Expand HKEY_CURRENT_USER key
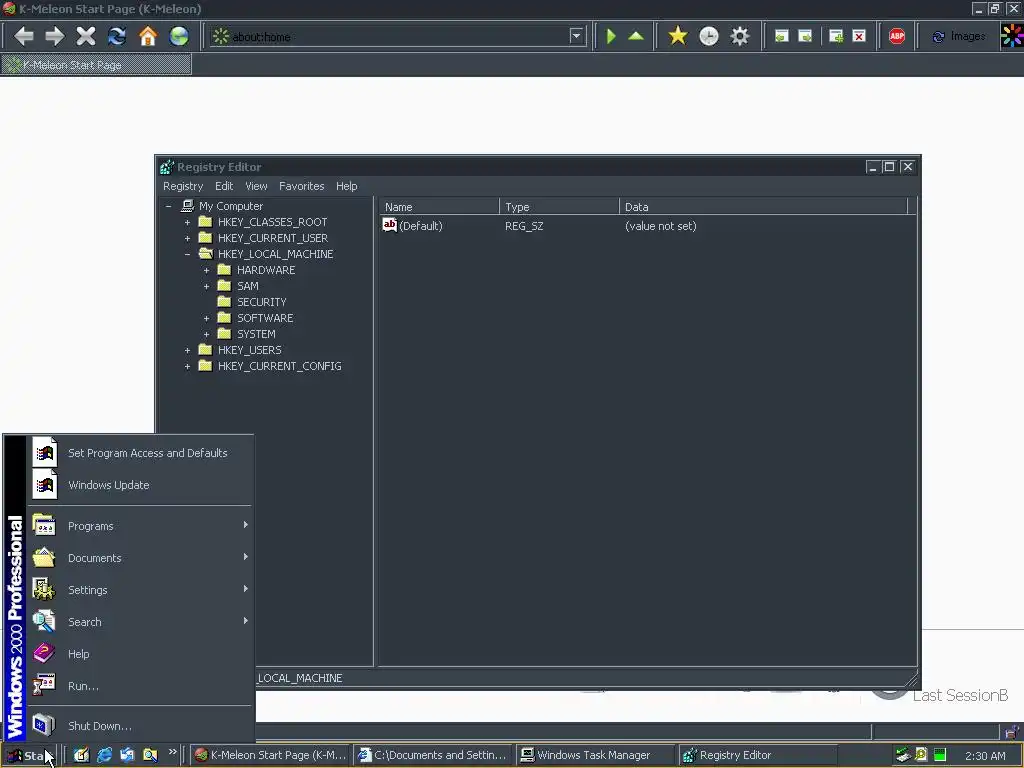 [x=187, y=238]
